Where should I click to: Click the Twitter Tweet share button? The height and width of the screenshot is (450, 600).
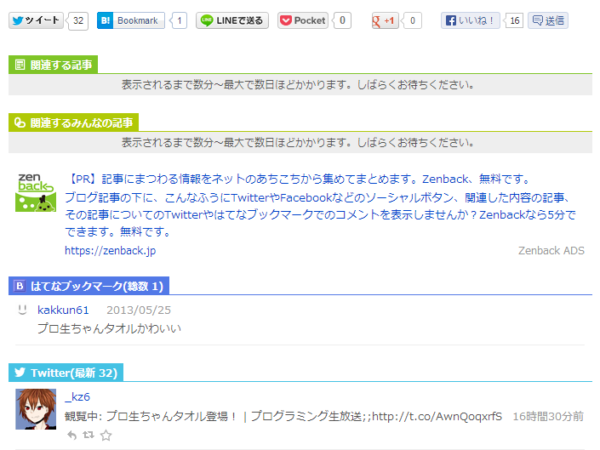35,20
